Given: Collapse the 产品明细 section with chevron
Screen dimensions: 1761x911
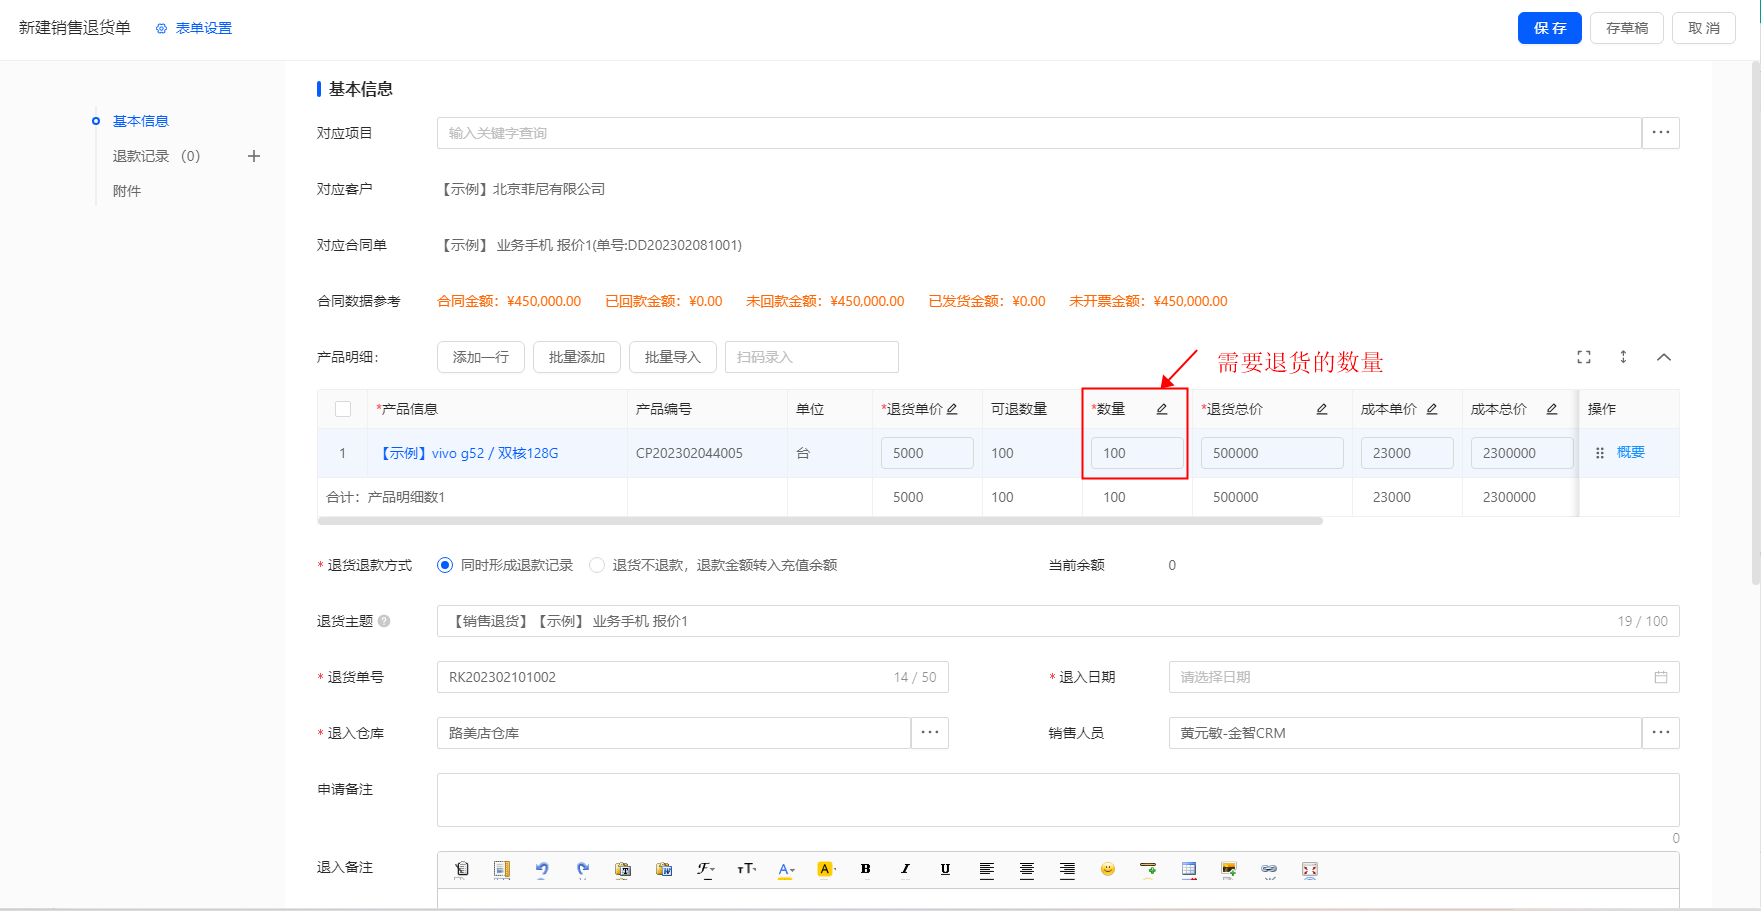Looking at the screenshot, I should tap(1664, 357).
